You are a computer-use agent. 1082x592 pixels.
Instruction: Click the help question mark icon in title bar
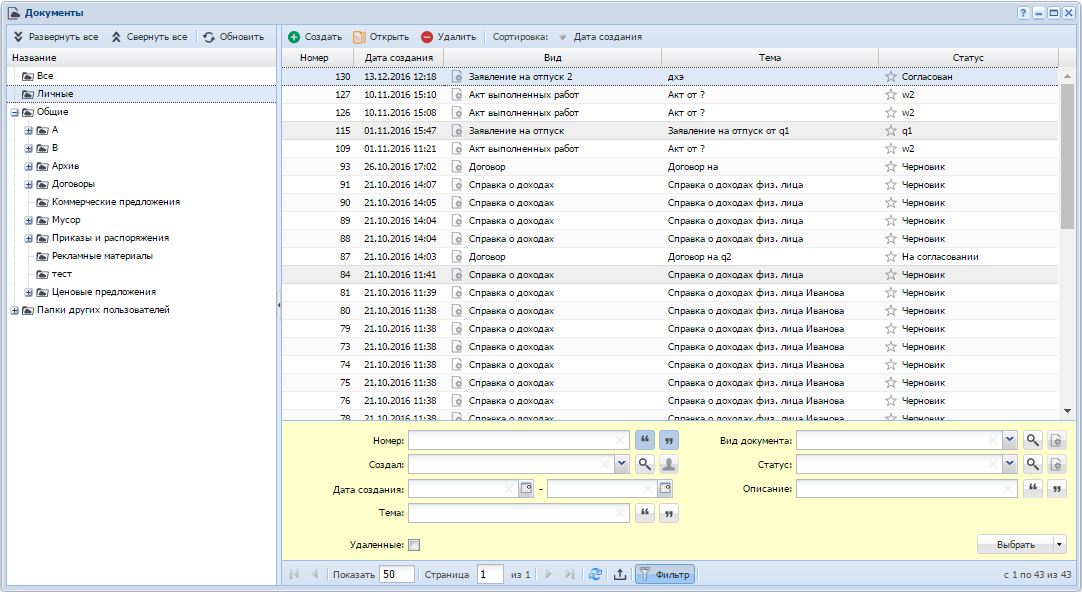click(1023, 13)
